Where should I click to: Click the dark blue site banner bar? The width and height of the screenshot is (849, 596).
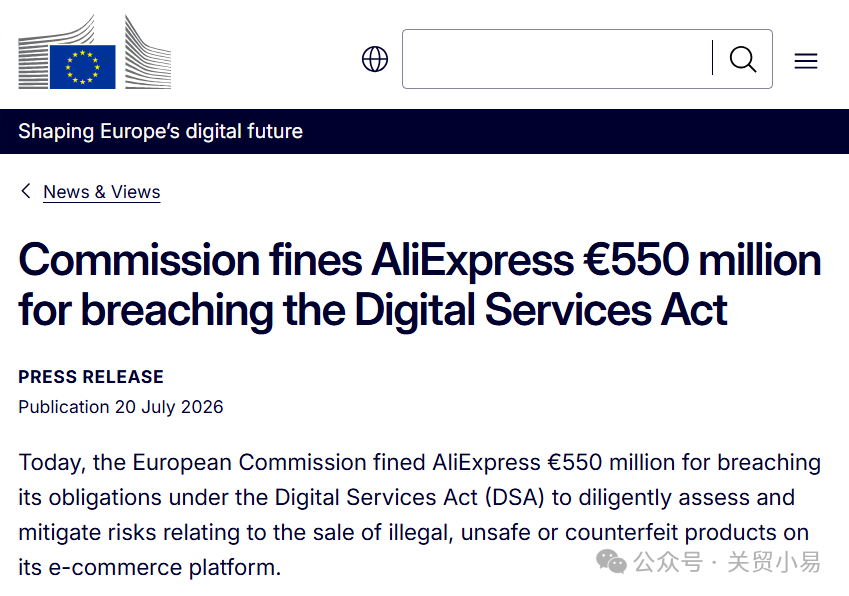click(x=424, y=131)
